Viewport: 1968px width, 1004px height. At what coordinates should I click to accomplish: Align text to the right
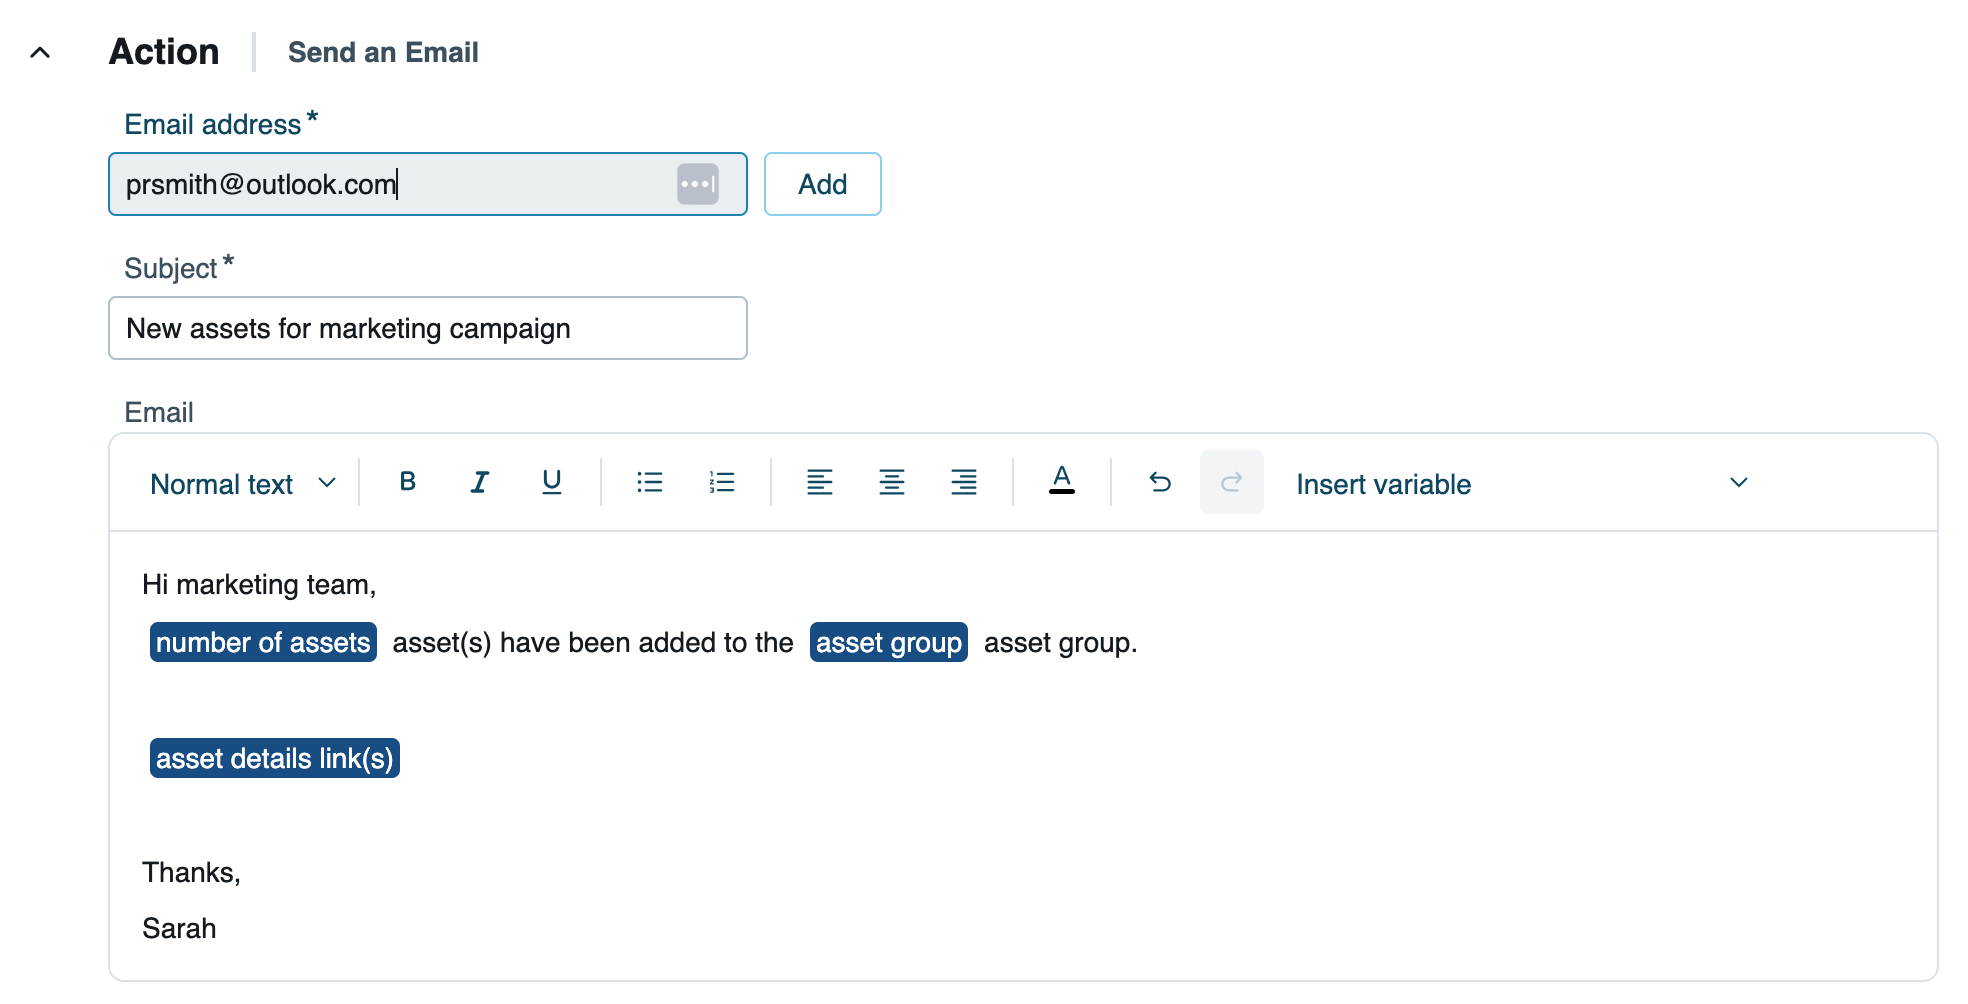[964, 482]
